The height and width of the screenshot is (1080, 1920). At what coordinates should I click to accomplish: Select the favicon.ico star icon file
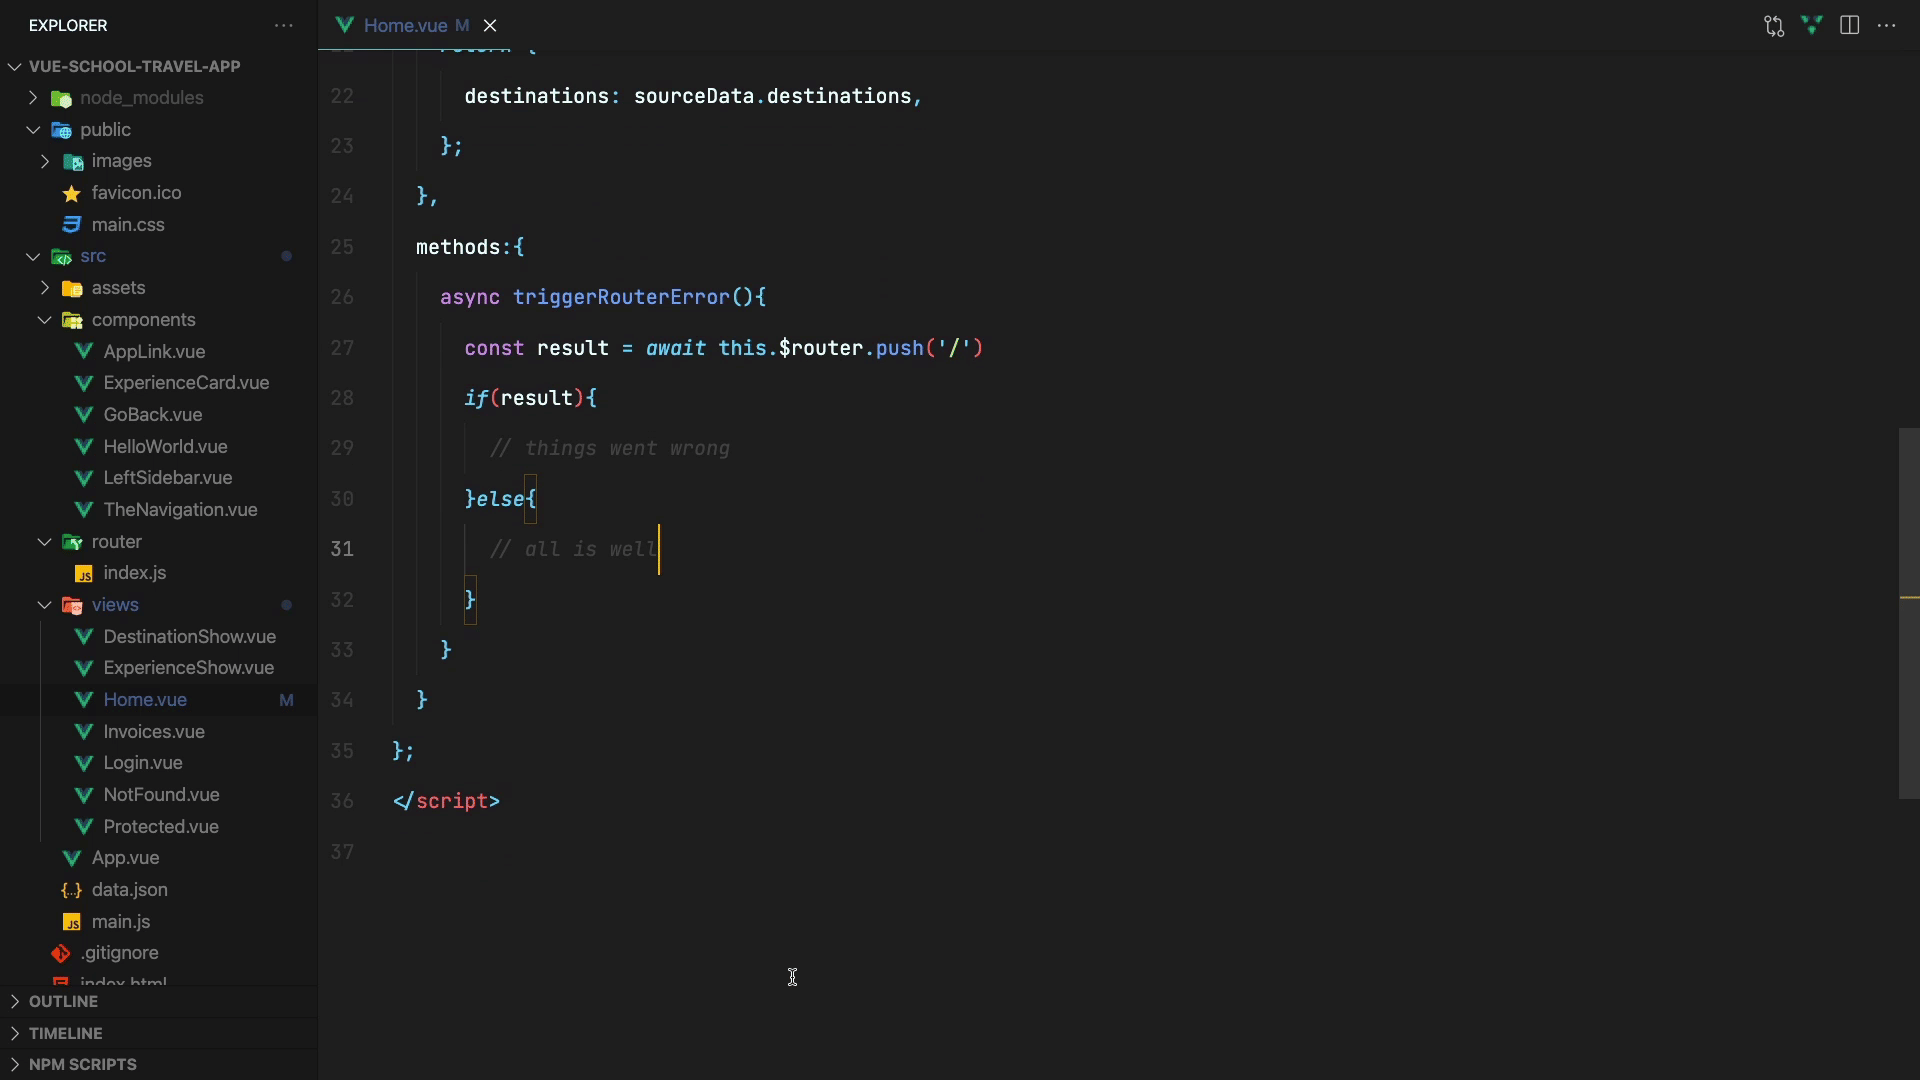pyautogui.click(x=136, y=193)
